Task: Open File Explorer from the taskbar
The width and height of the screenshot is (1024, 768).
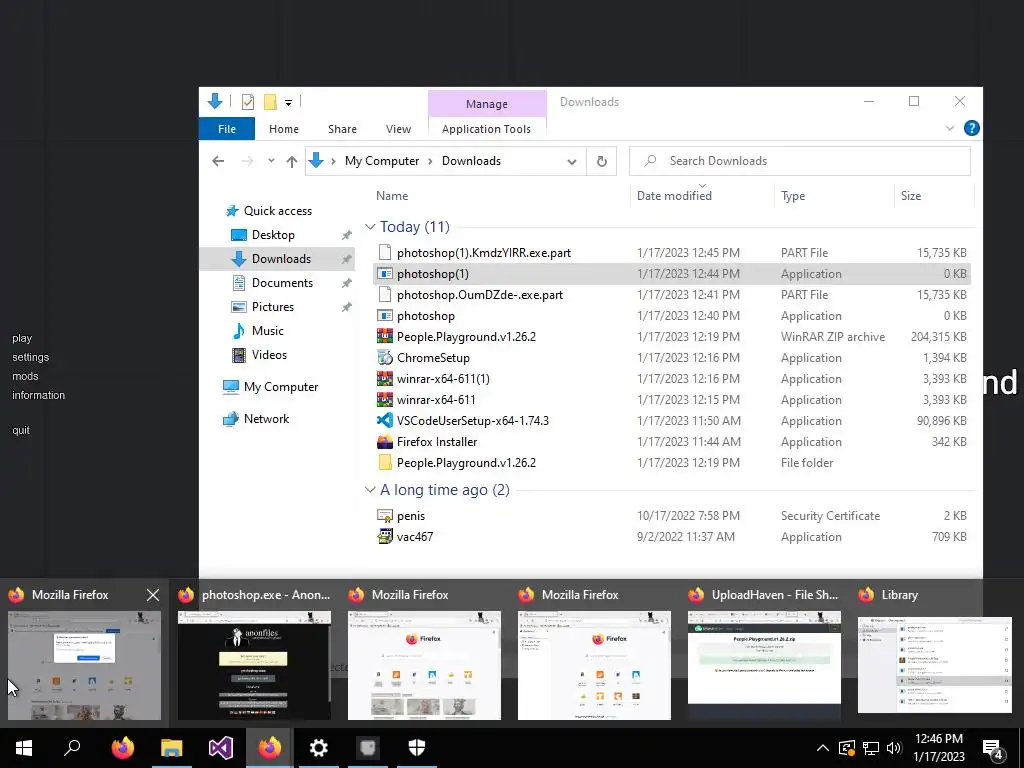Action: click(x=172, y=748)
